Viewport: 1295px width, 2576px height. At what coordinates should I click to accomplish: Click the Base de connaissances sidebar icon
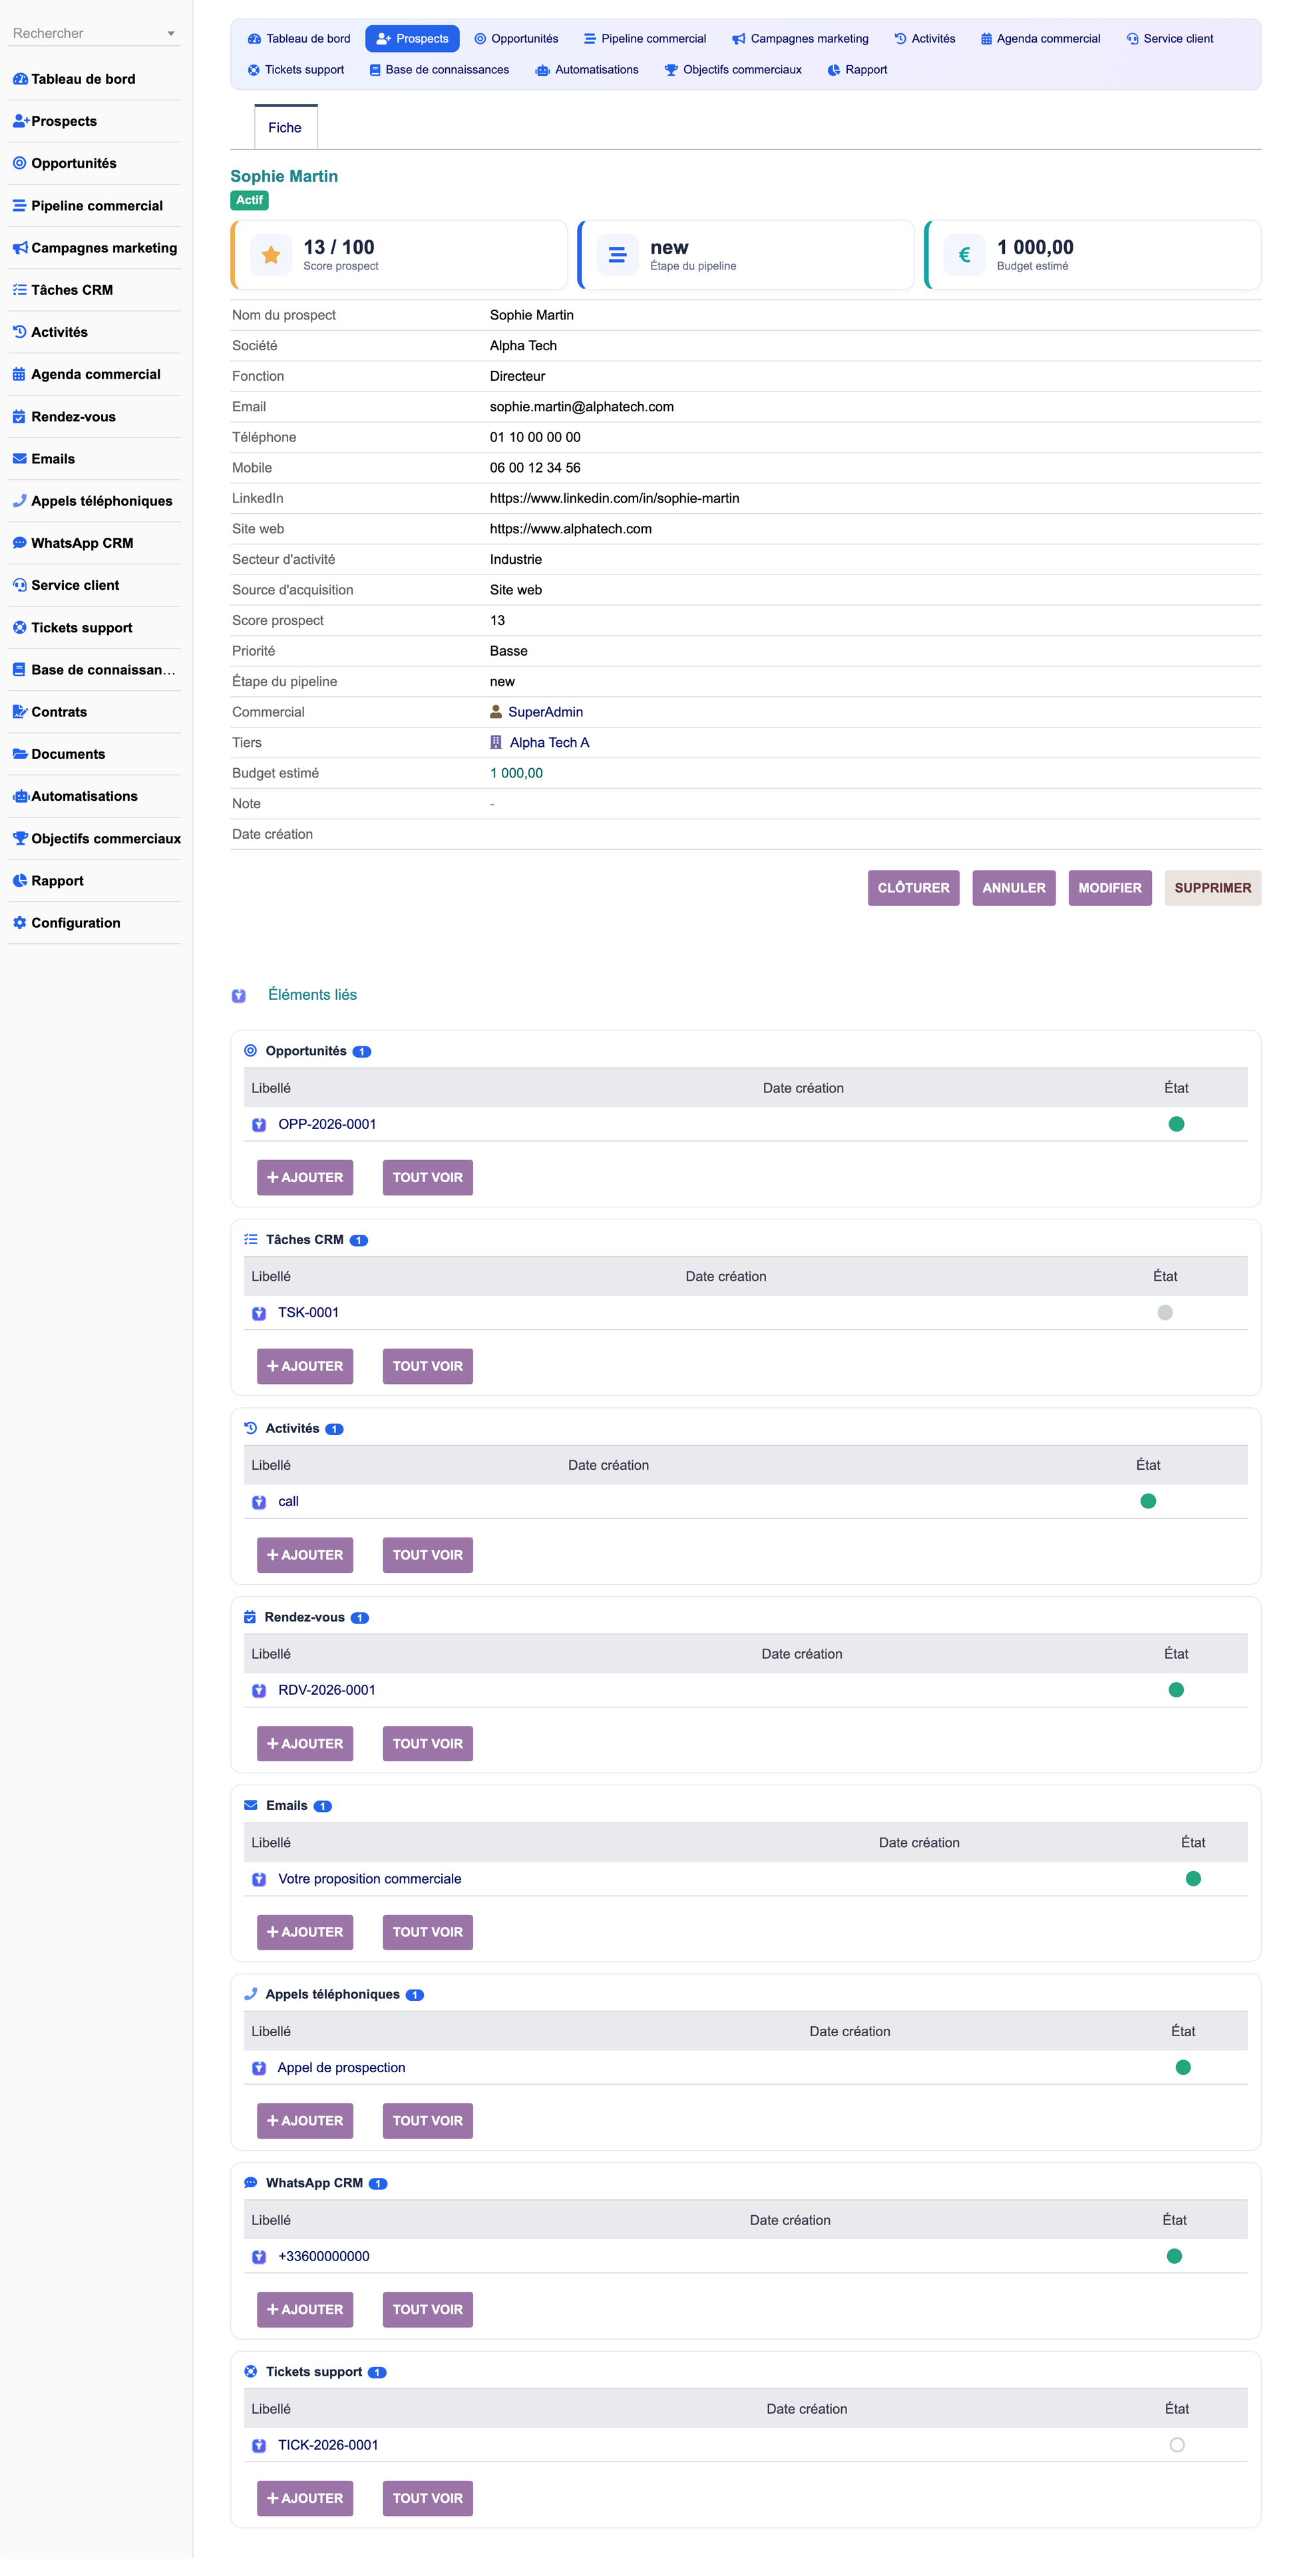click(19, 670)
